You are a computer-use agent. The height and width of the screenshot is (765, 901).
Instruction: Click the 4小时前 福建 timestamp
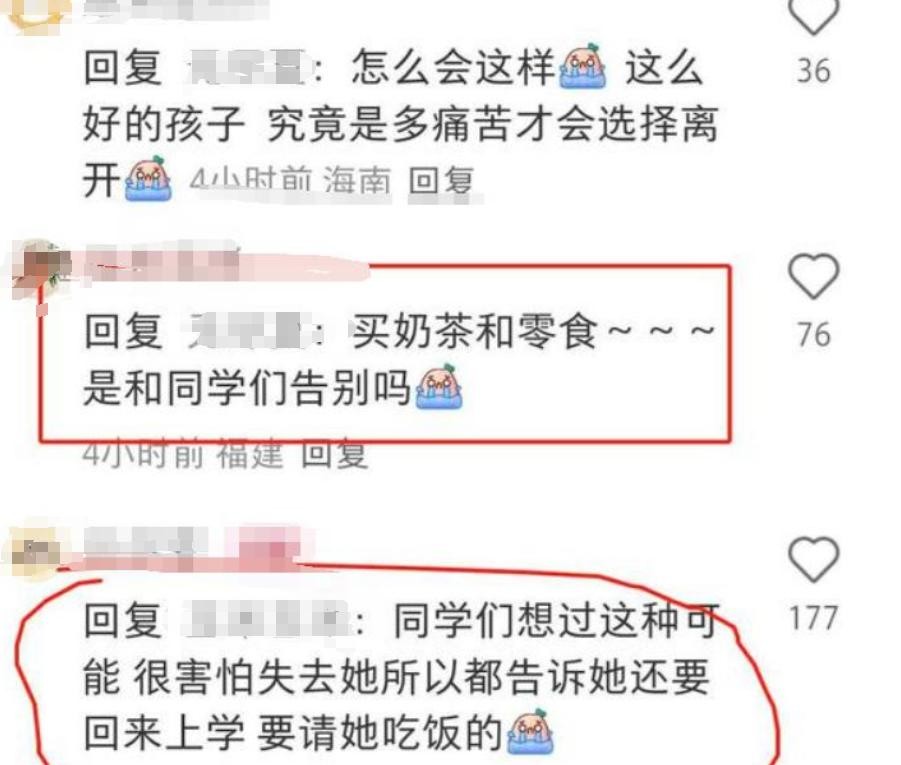(x=183, y=455)
